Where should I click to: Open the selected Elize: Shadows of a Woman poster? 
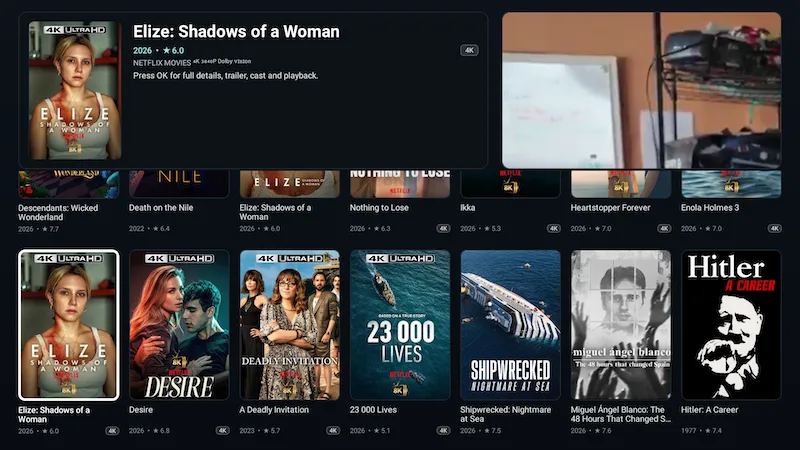[x=69, y=325]
